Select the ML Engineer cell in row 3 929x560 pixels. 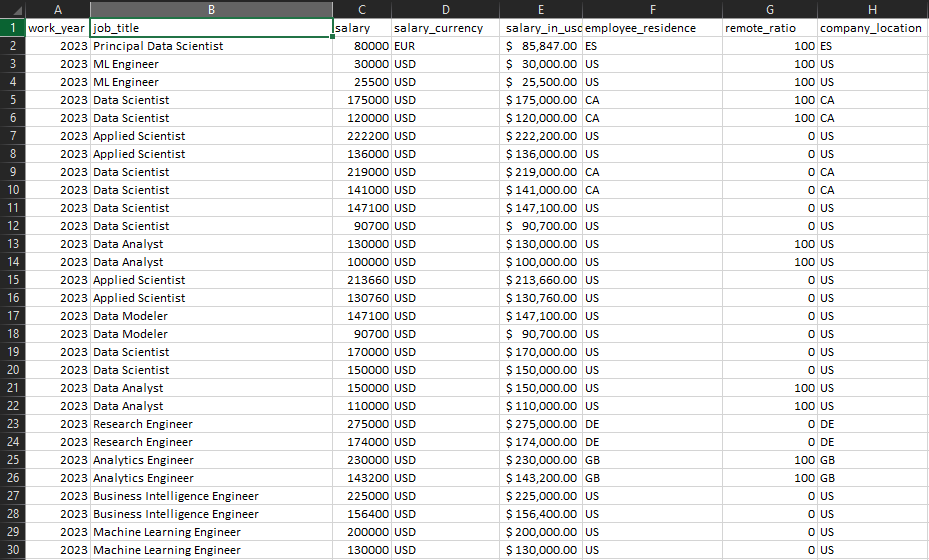(x=211, y=64)
